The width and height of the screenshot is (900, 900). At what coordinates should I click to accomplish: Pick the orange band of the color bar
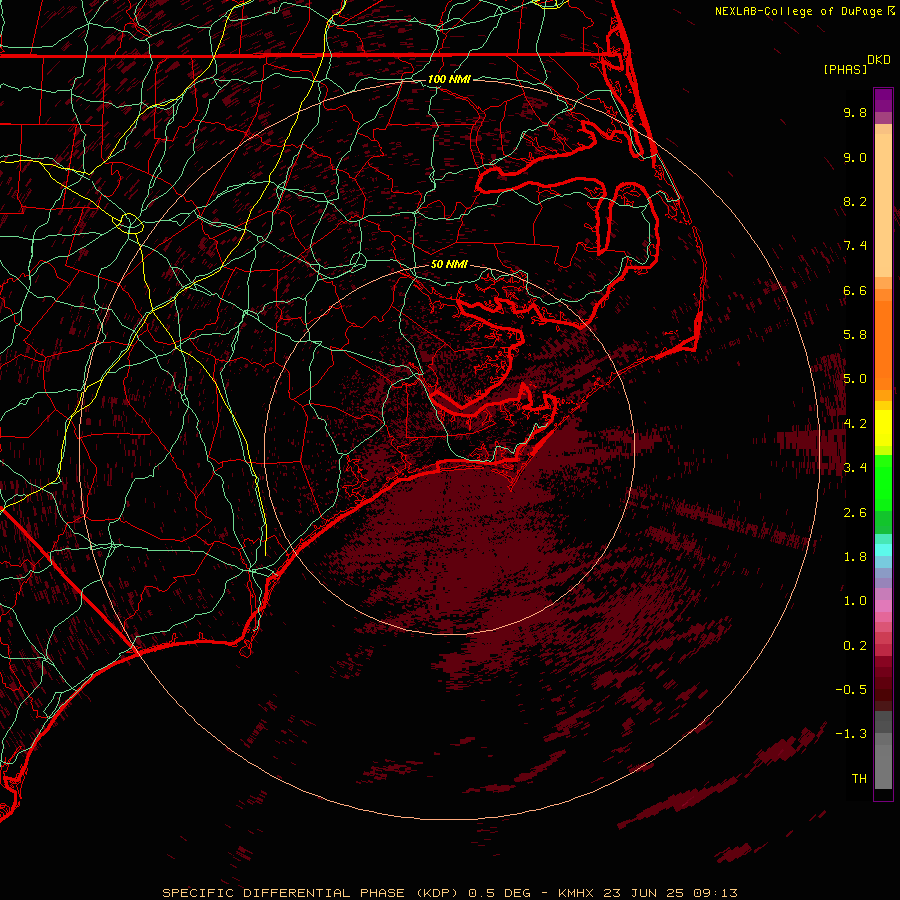[883, 346]
